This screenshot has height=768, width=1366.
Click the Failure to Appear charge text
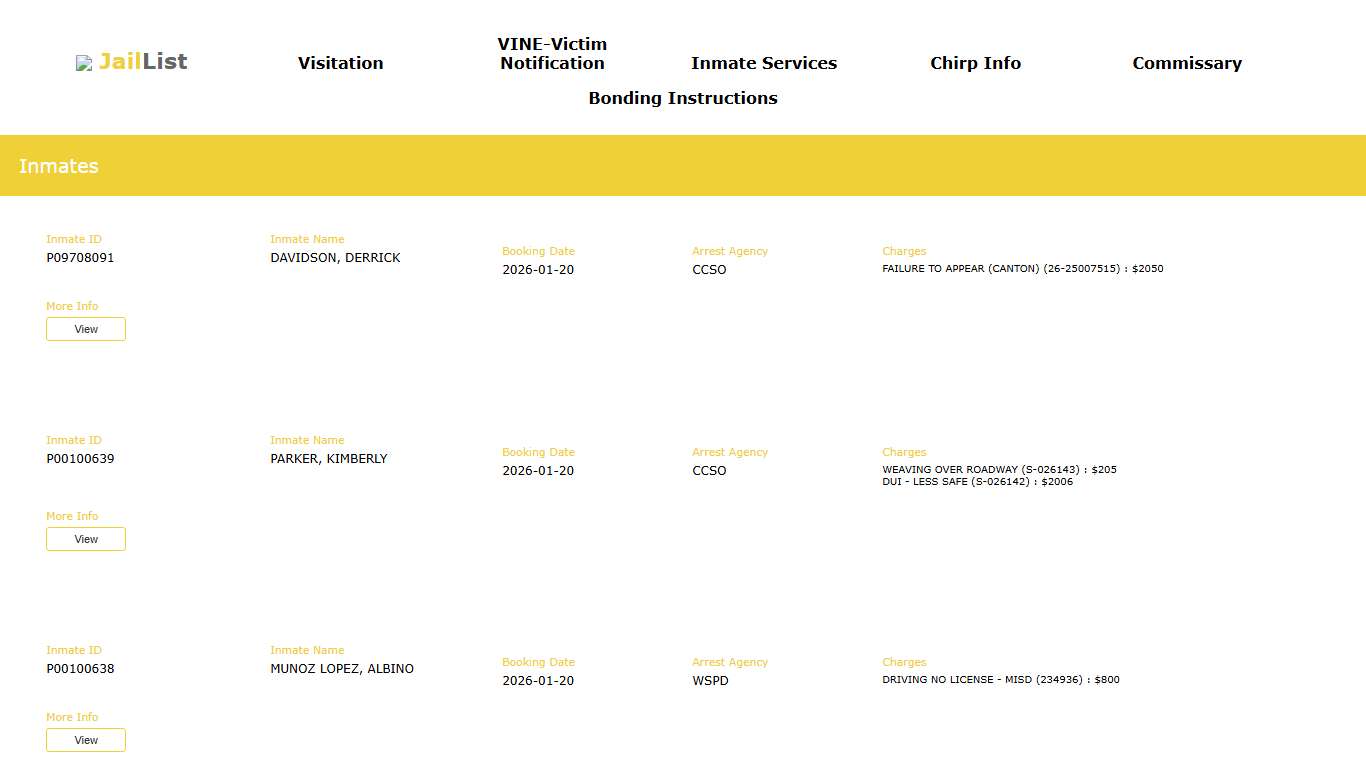pyautogui.click(x=1022, y=269)
